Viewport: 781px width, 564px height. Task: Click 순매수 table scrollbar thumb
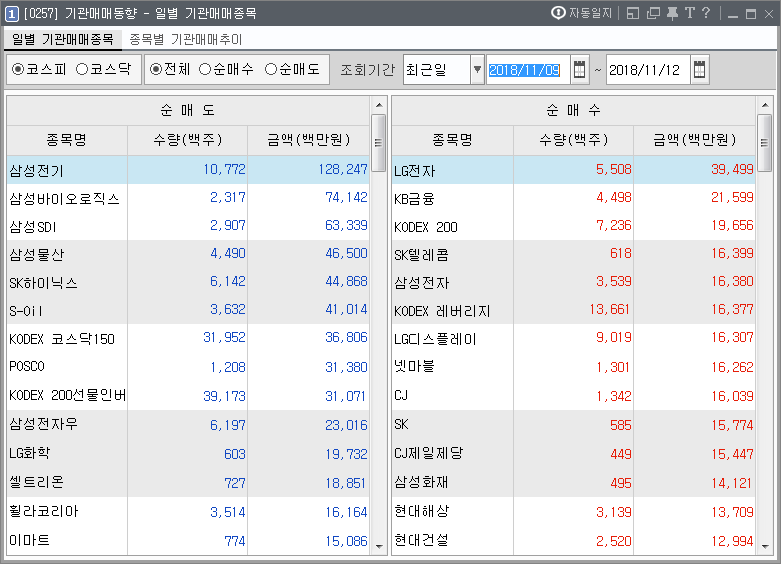pyautogui.click(x=764, y=143)
